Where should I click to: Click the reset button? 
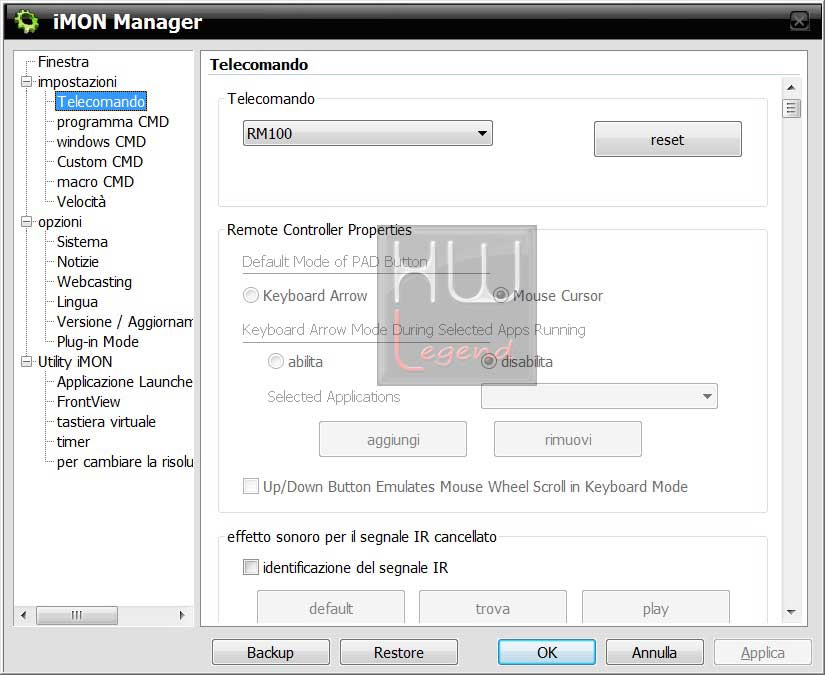tap(668, 139)
